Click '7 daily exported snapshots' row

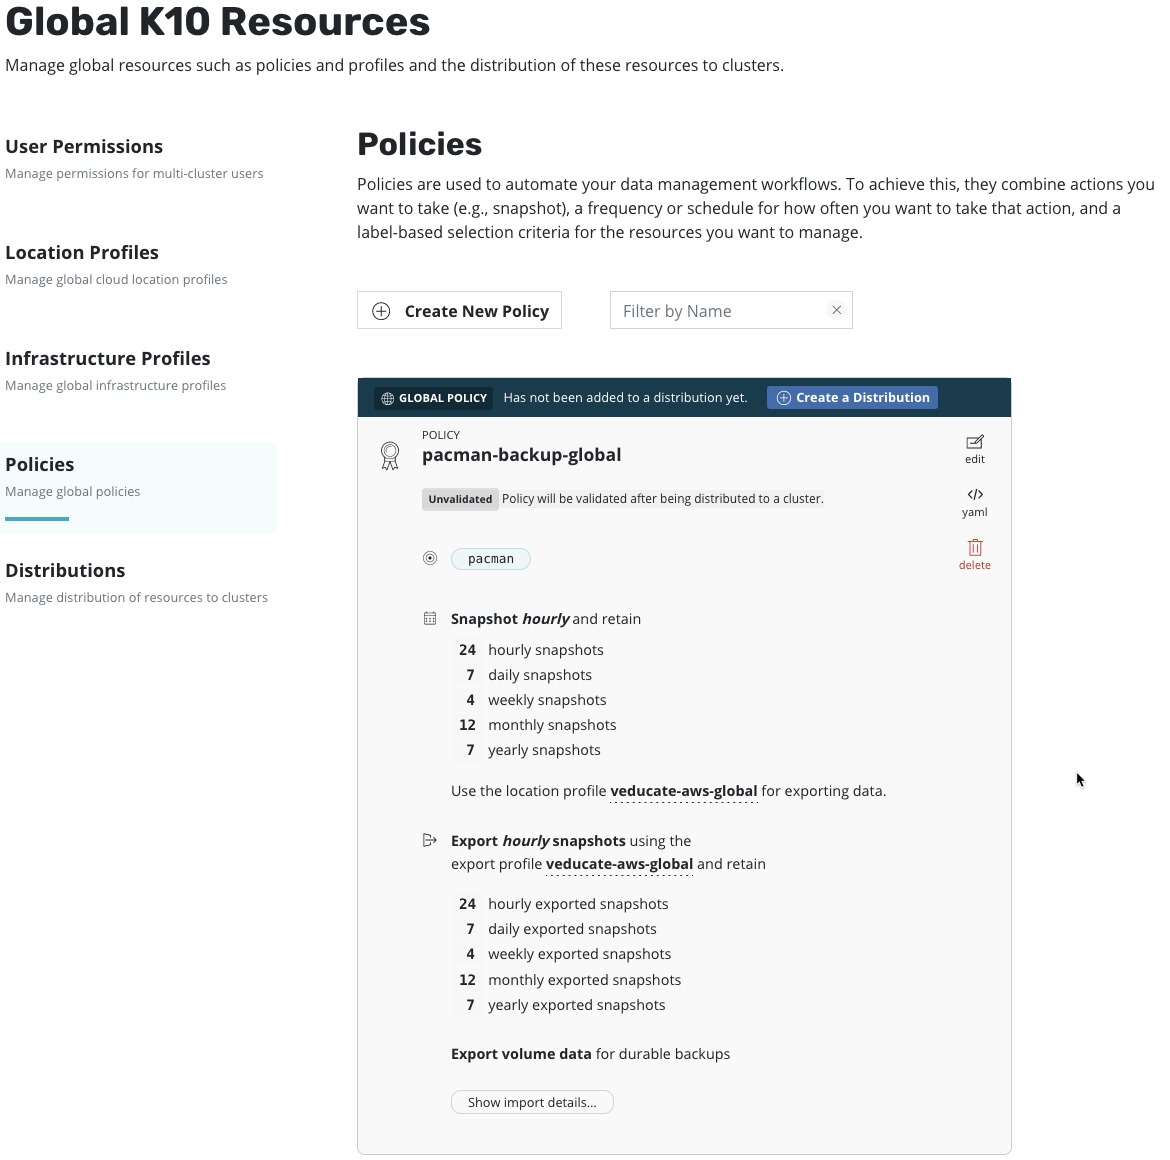pyautogui.click(x=557, y=929)
